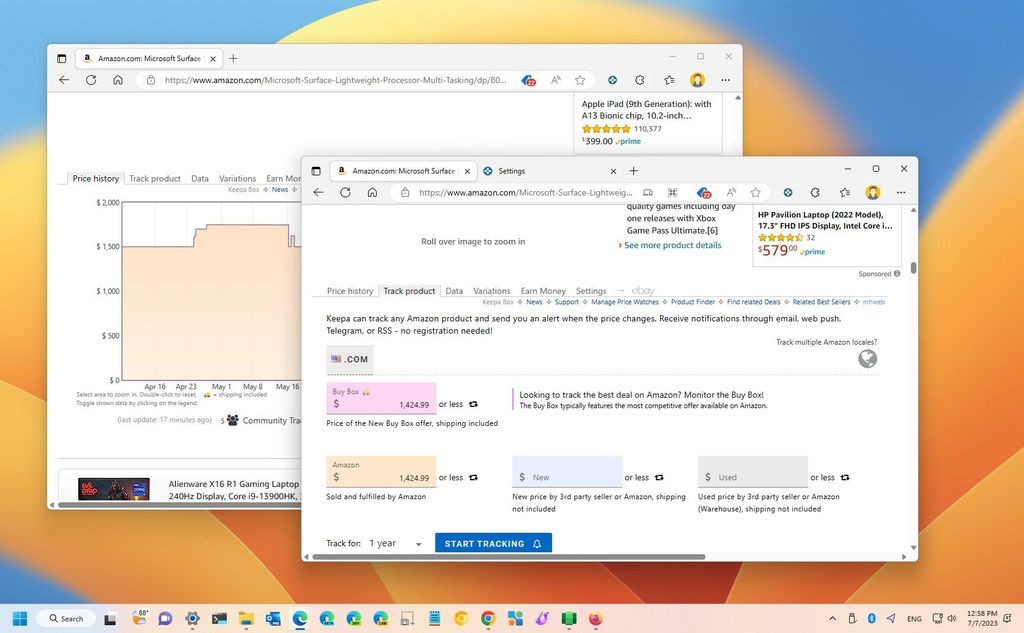1024x633 pixels.
Task: Open HP Pavilion Laptop sponsored product link
Action: point(824,220)
